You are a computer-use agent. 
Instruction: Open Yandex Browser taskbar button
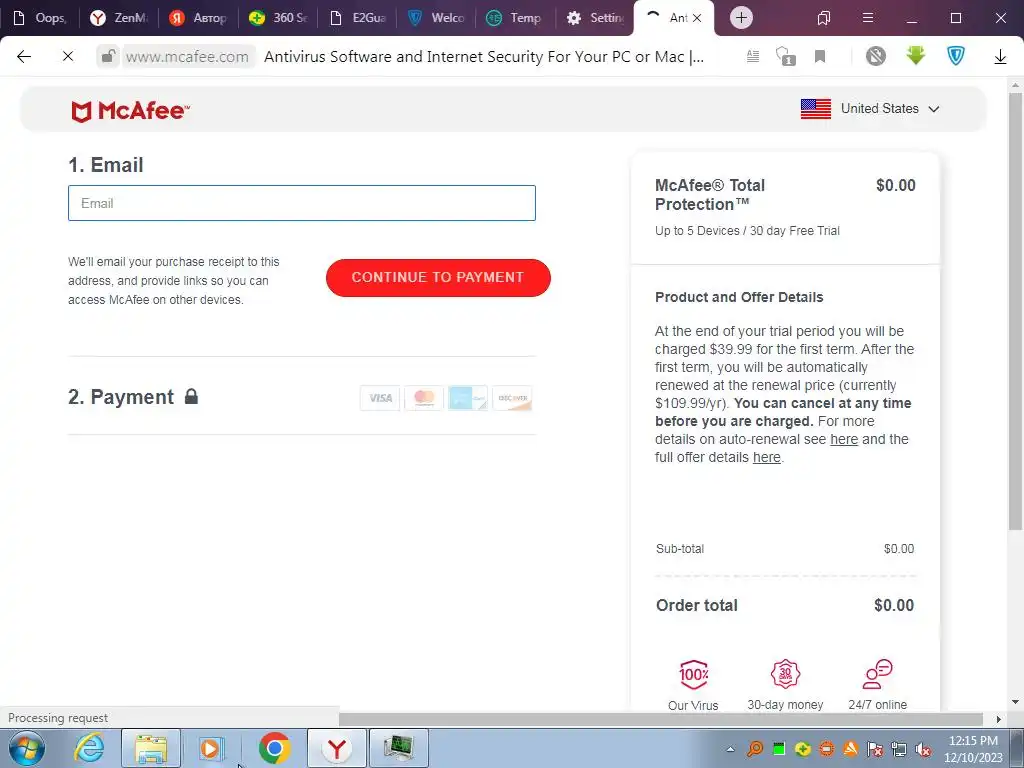[x=336, y=748]
